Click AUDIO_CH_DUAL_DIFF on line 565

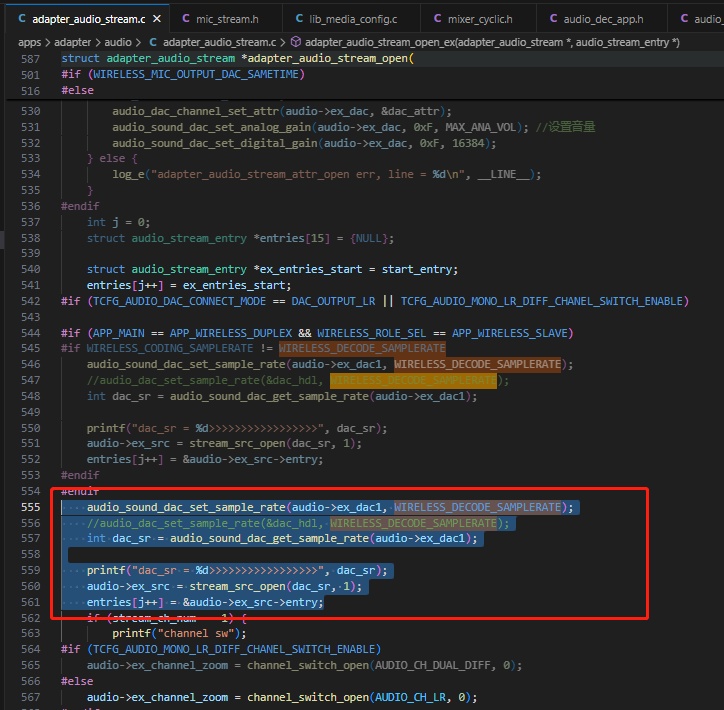pyautogui.click(x=432, y=665)
